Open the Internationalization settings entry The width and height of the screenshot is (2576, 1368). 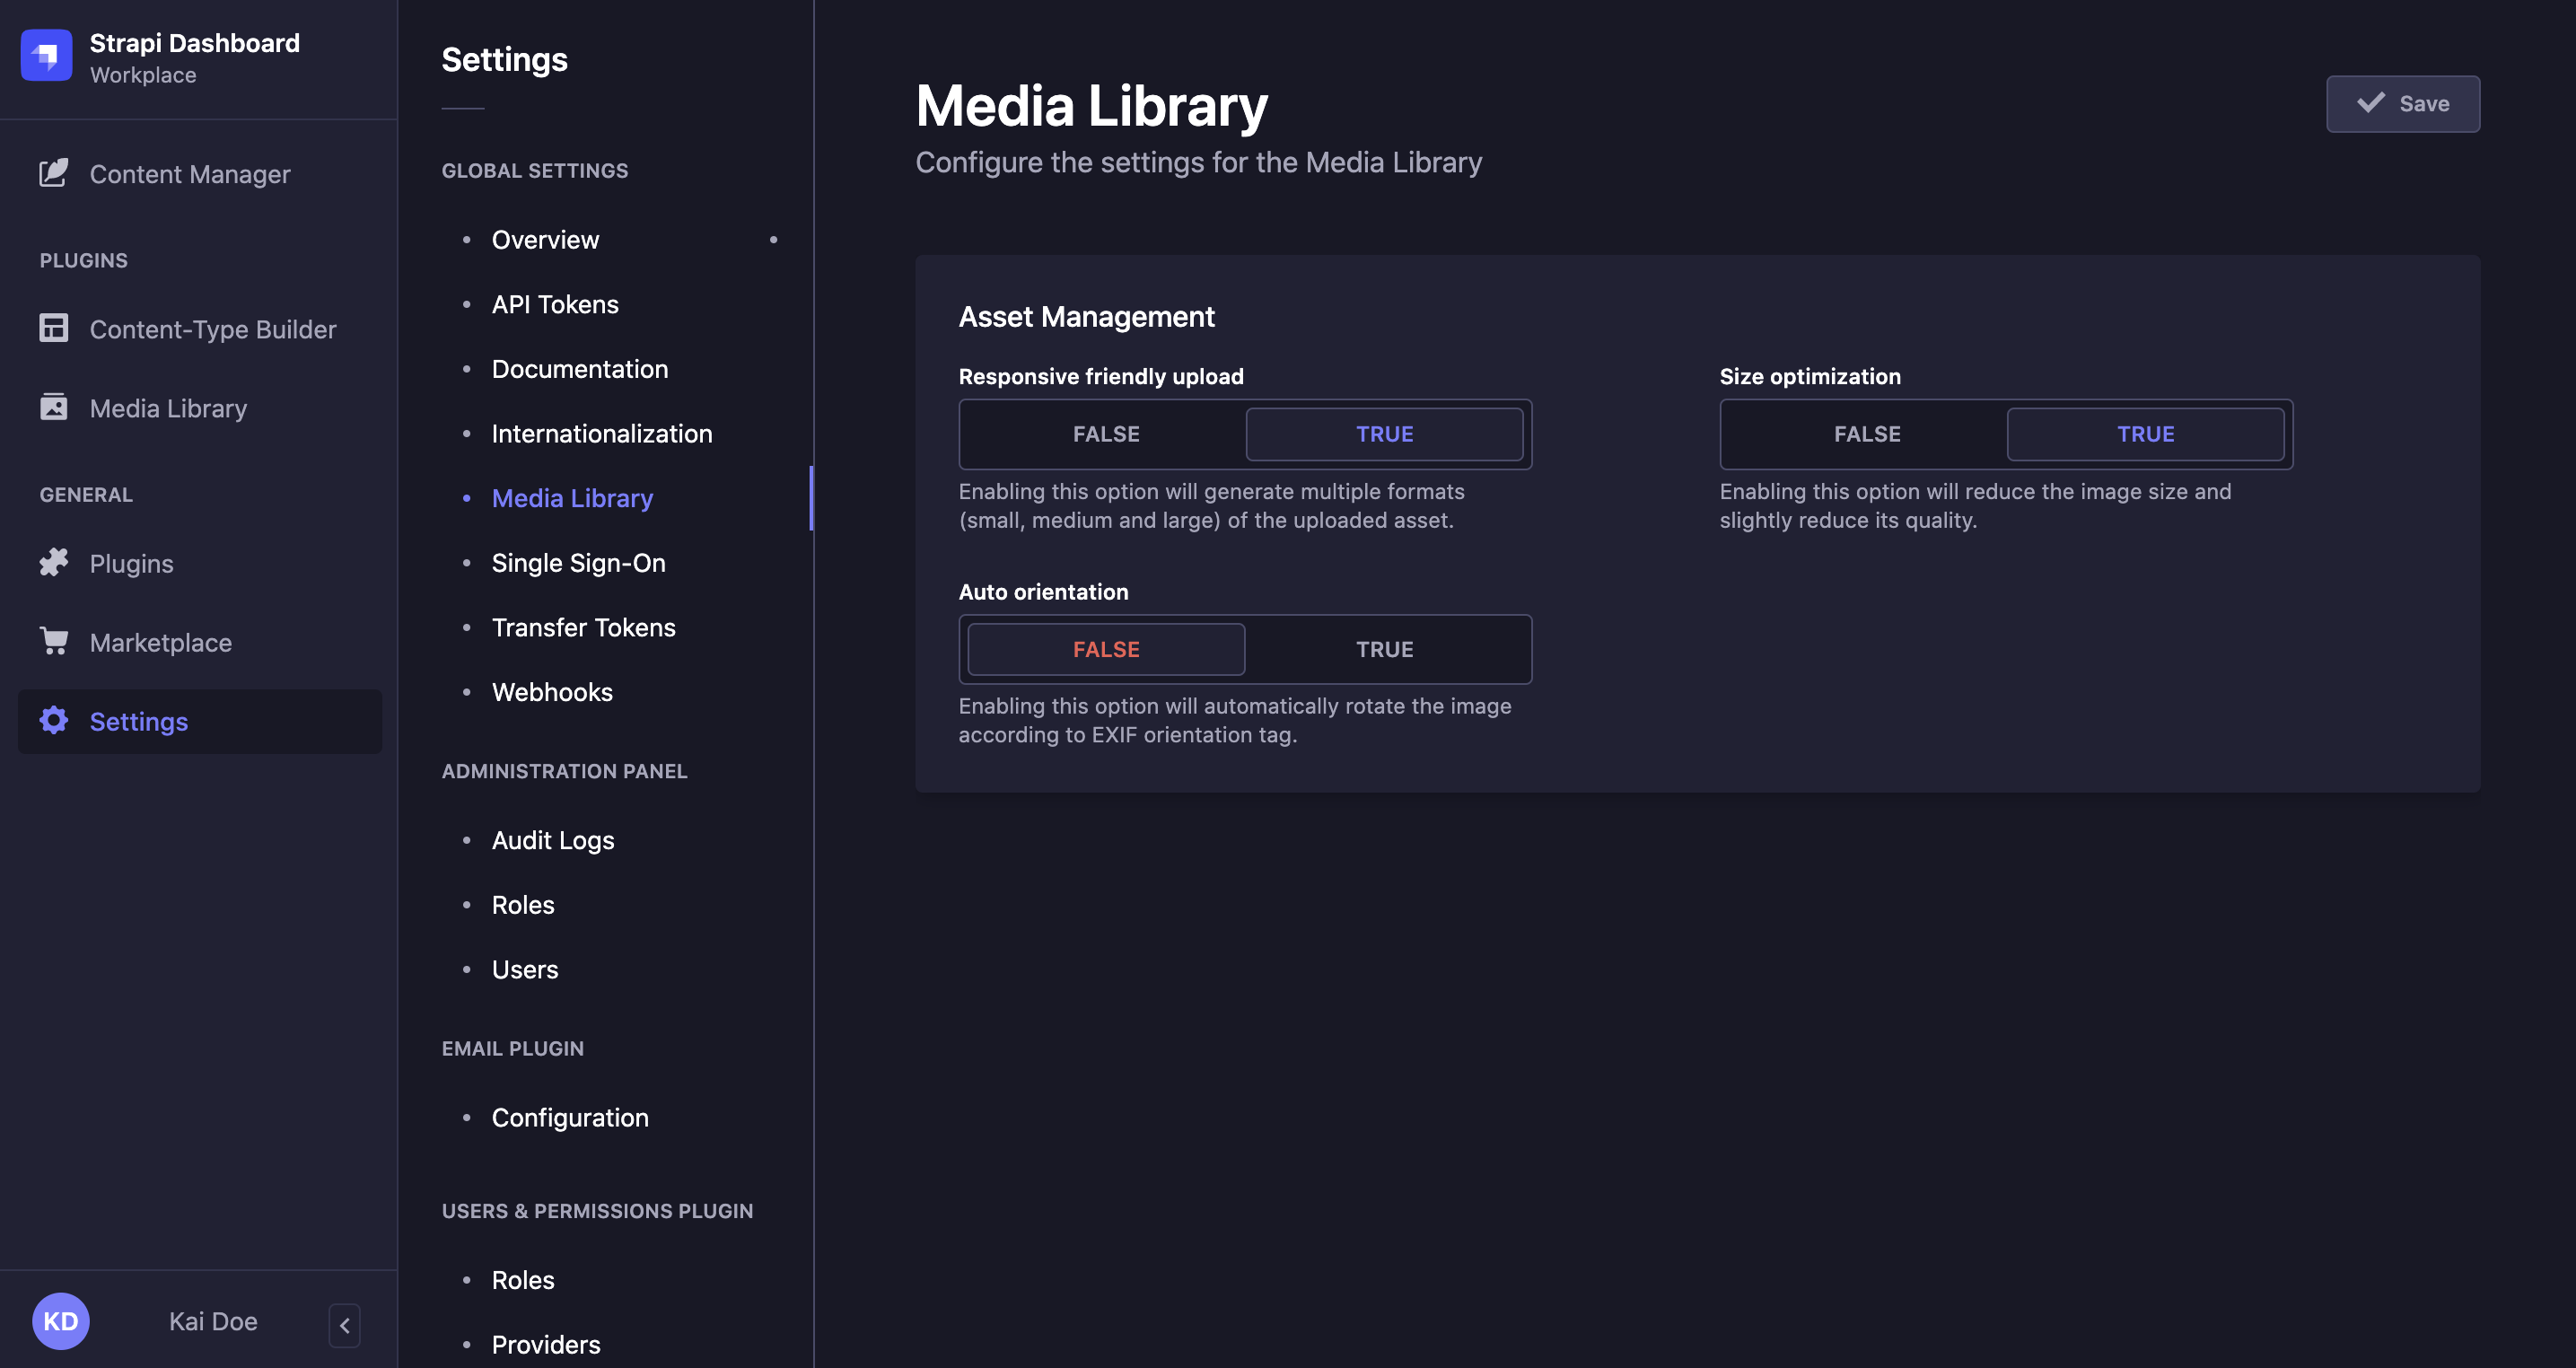(x=602, y=433)
